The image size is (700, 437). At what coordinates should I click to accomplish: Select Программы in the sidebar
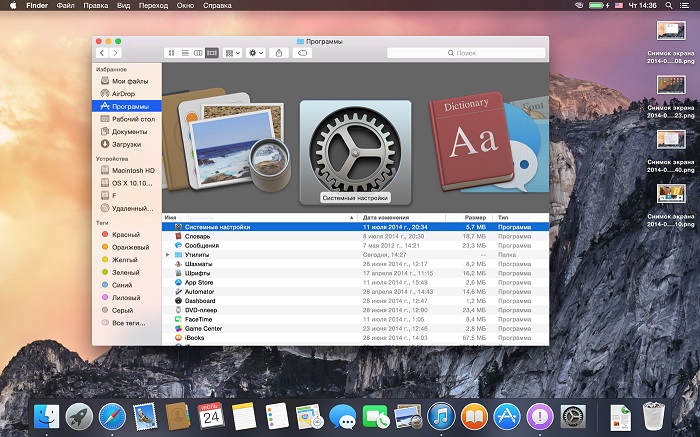[127, 106]
